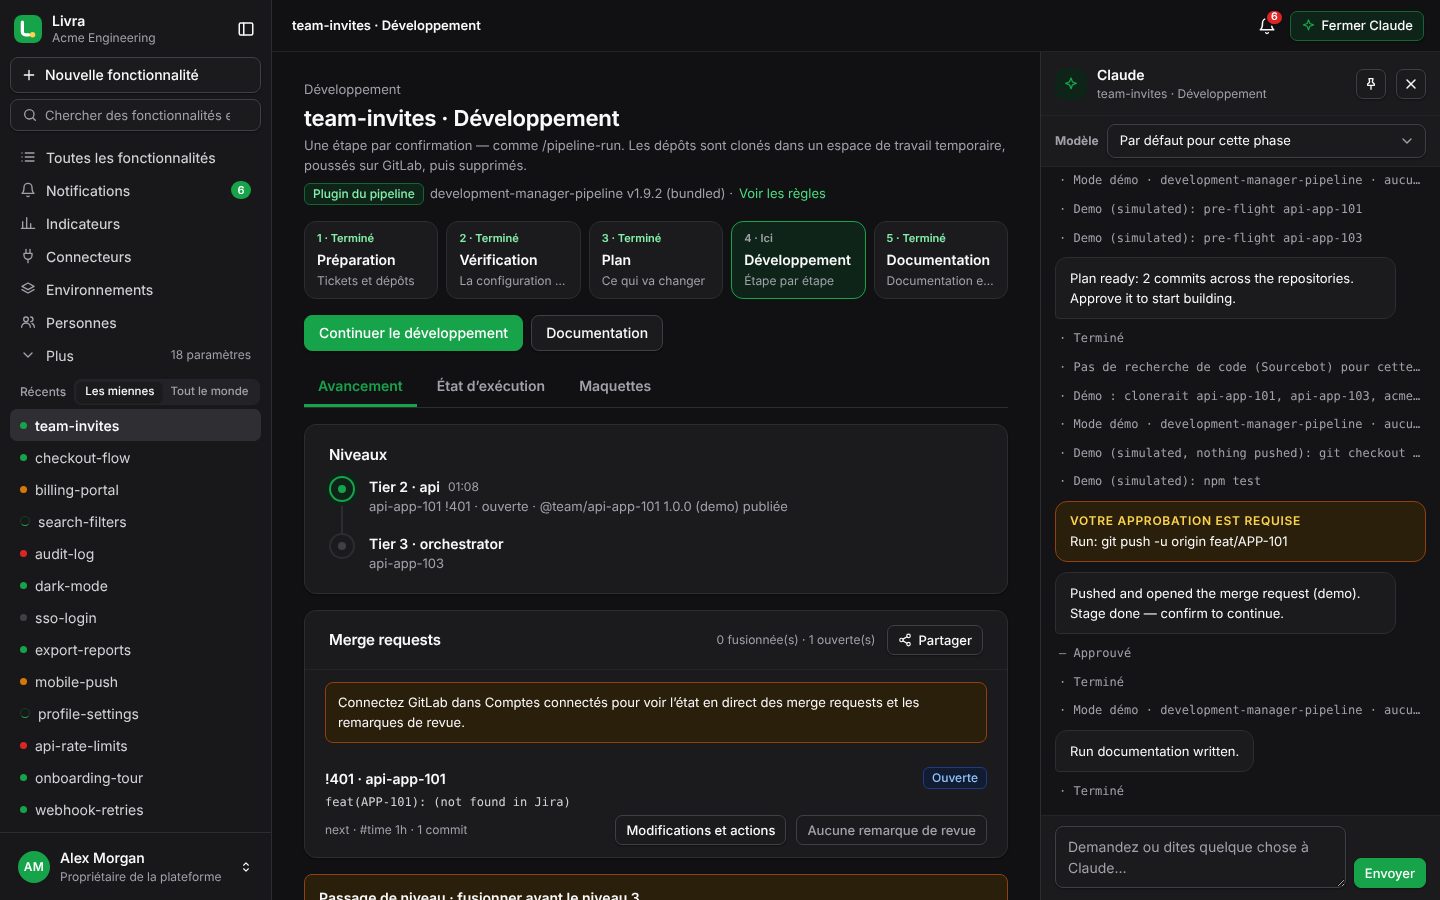Image resolution: width=1440 pixels, height=900 pixels.
Task: Open the audit-log feature
Action: 136,554
